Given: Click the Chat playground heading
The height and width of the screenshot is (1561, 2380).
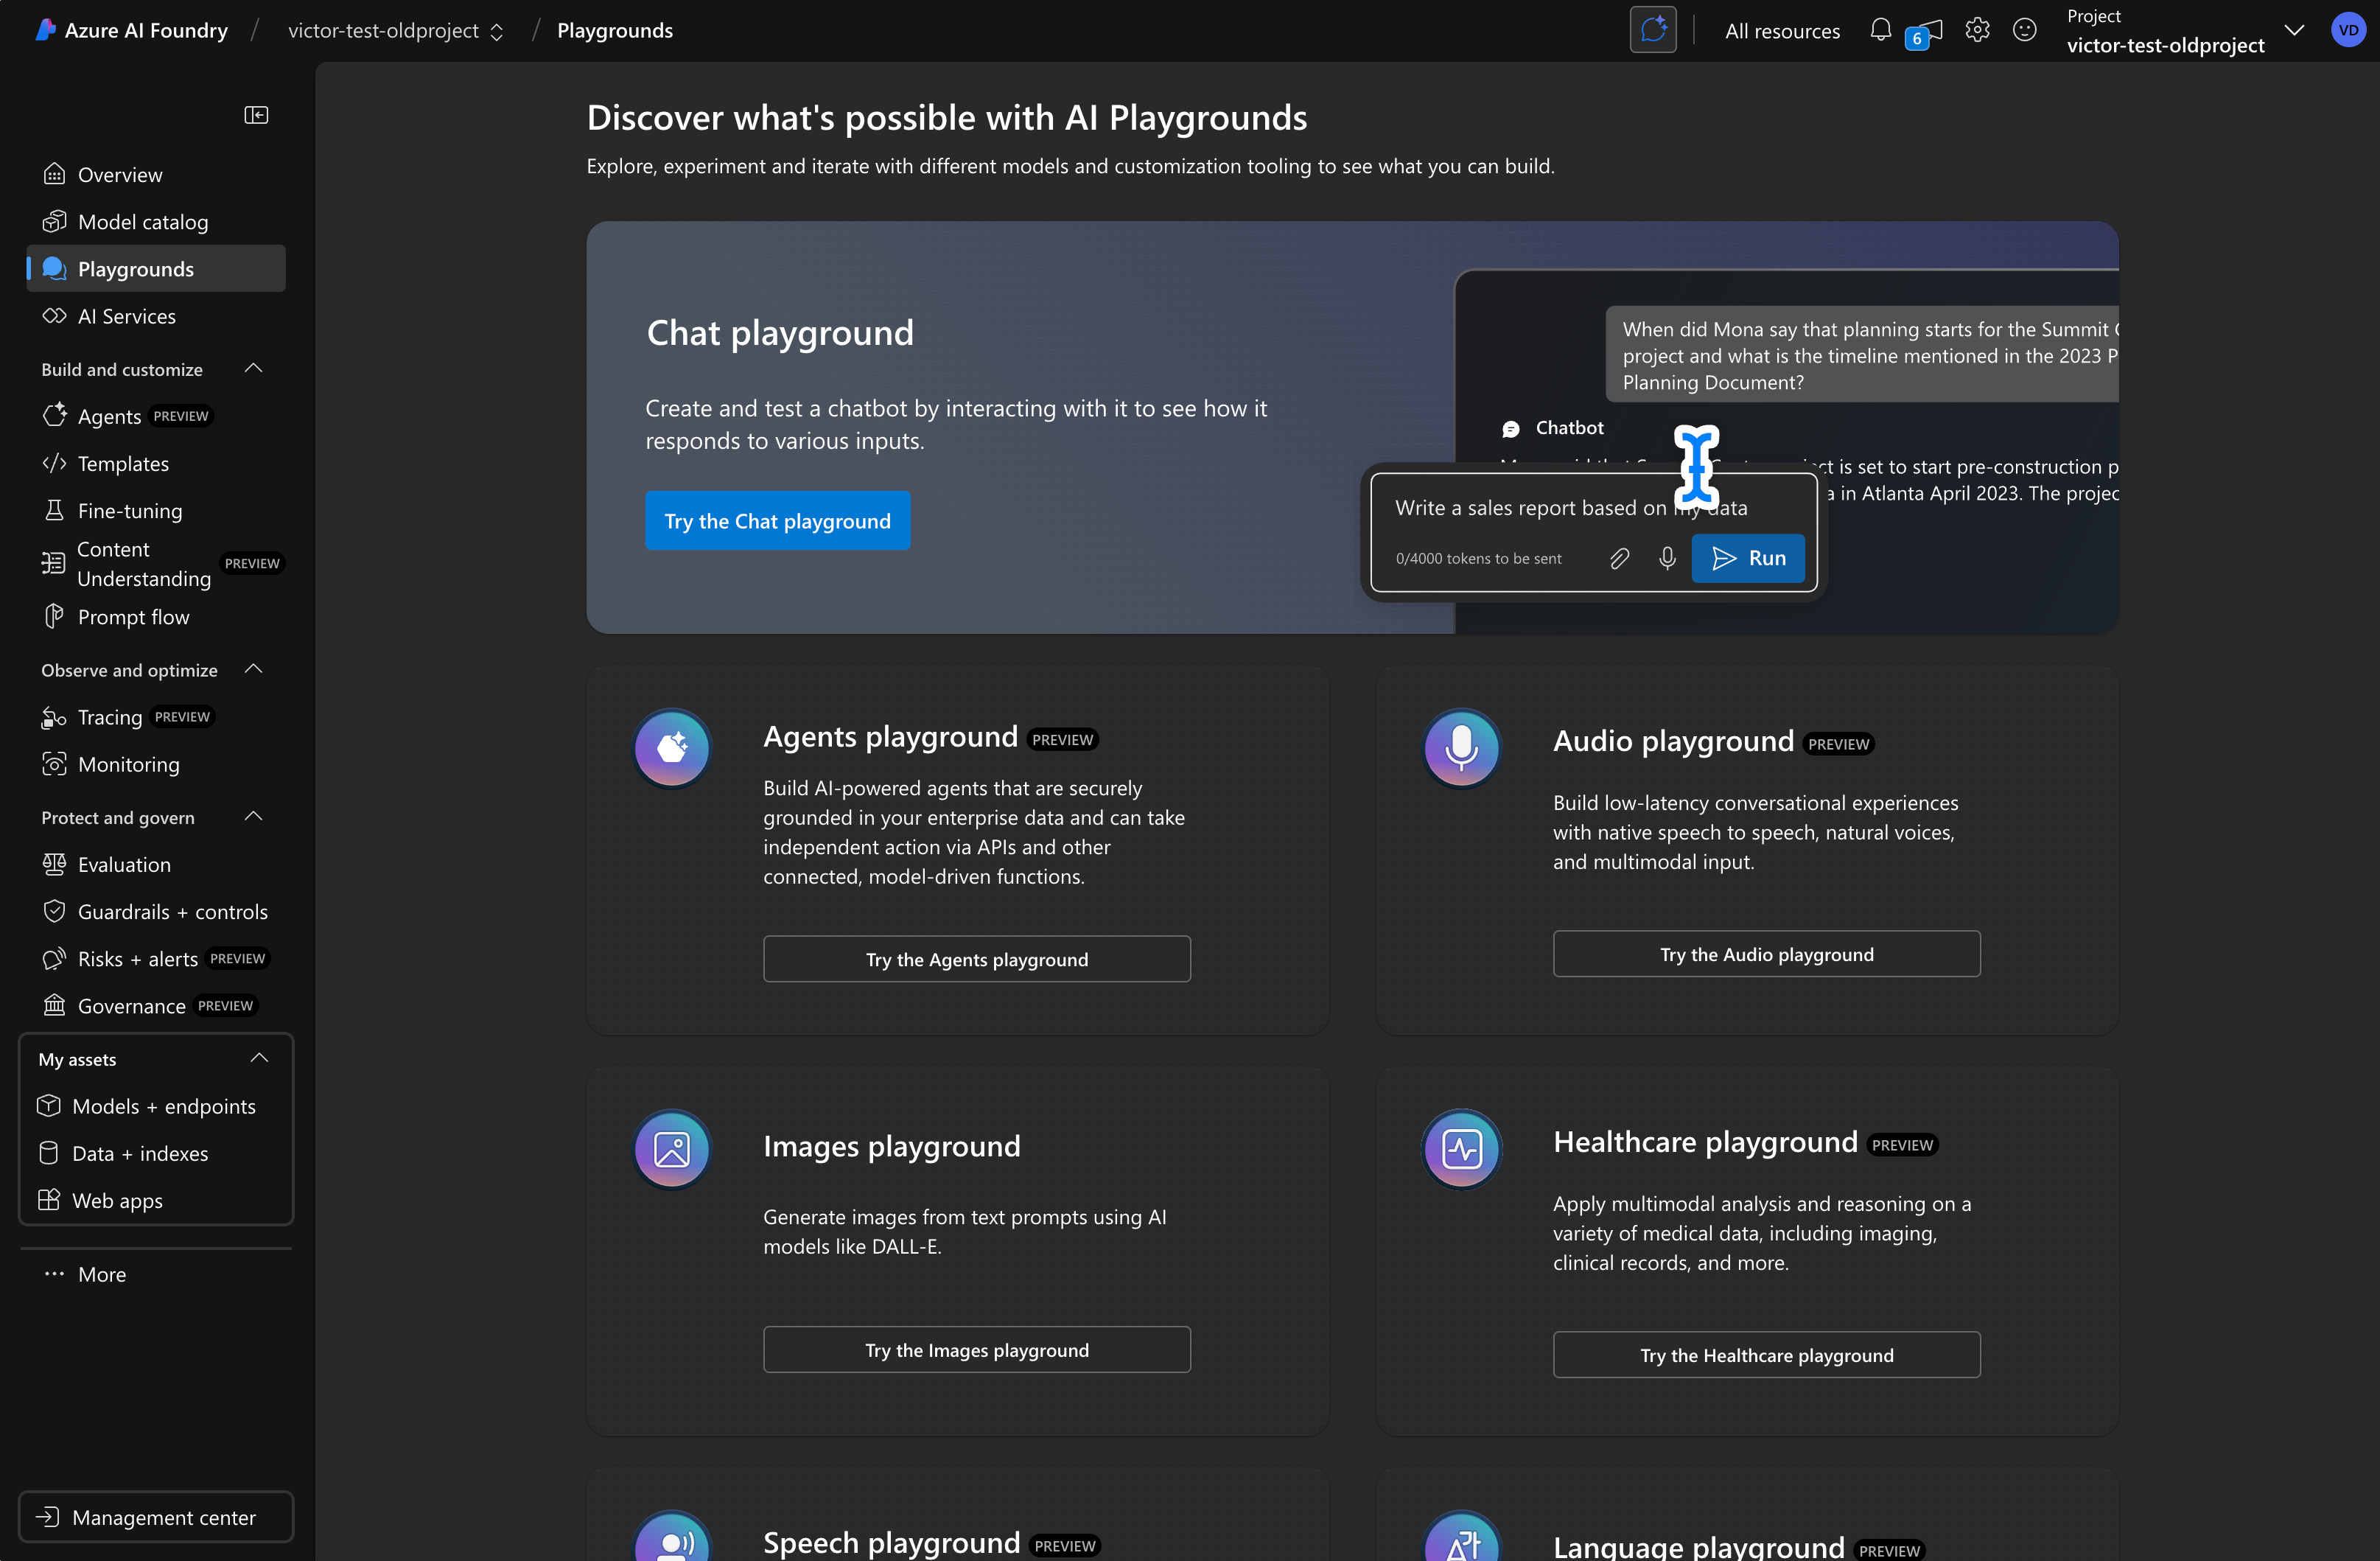Looking at the screenshot, I should point(780,332).
